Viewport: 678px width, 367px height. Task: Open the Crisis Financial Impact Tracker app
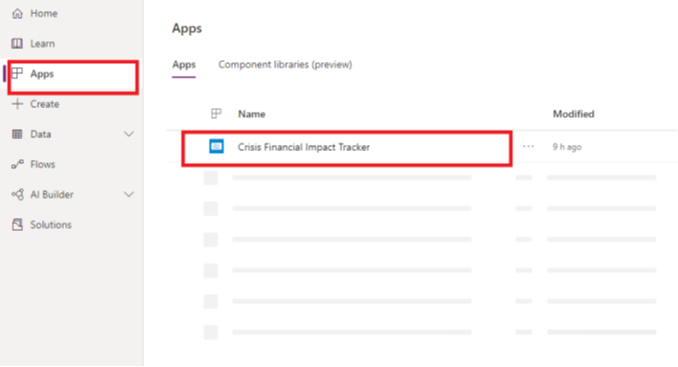point(304,147)
